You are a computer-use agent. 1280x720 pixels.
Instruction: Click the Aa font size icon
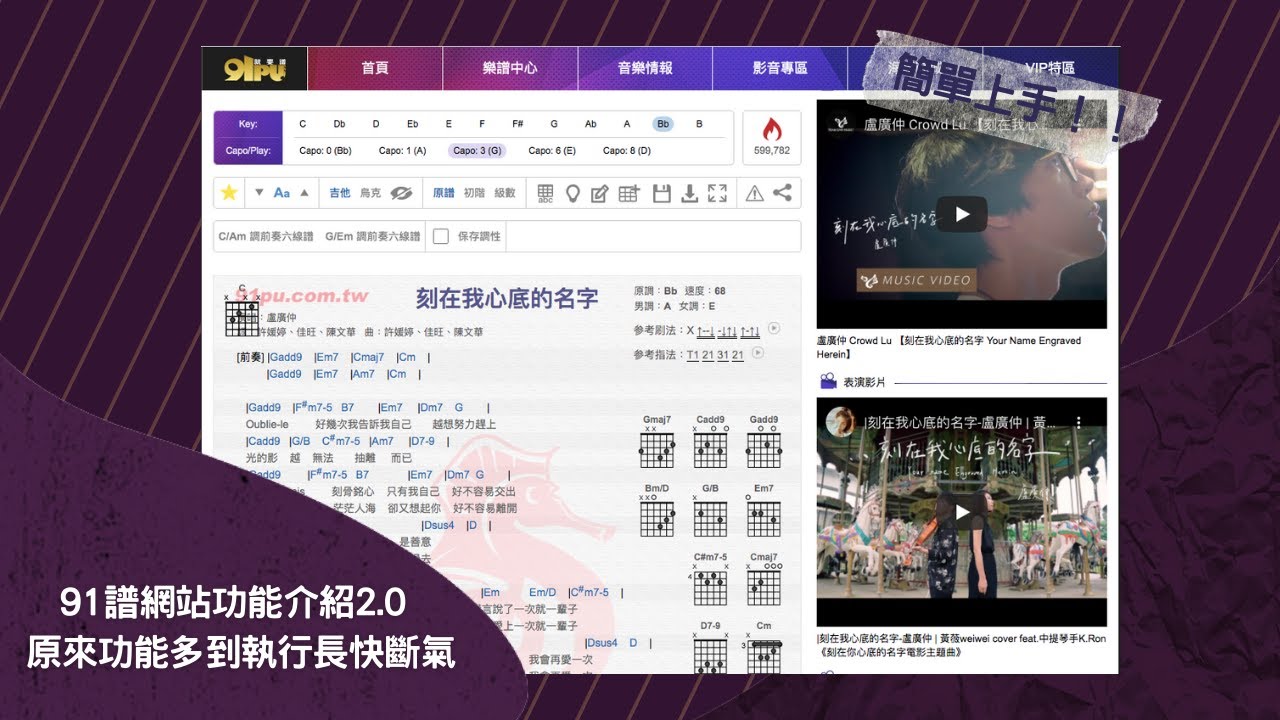coord(282,193)
